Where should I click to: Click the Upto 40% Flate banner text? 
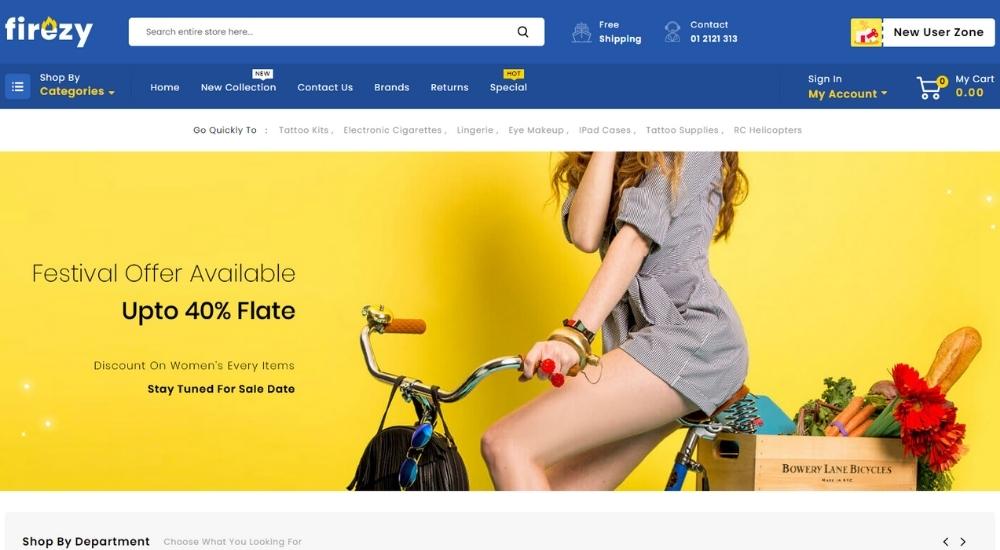point(209,311)
